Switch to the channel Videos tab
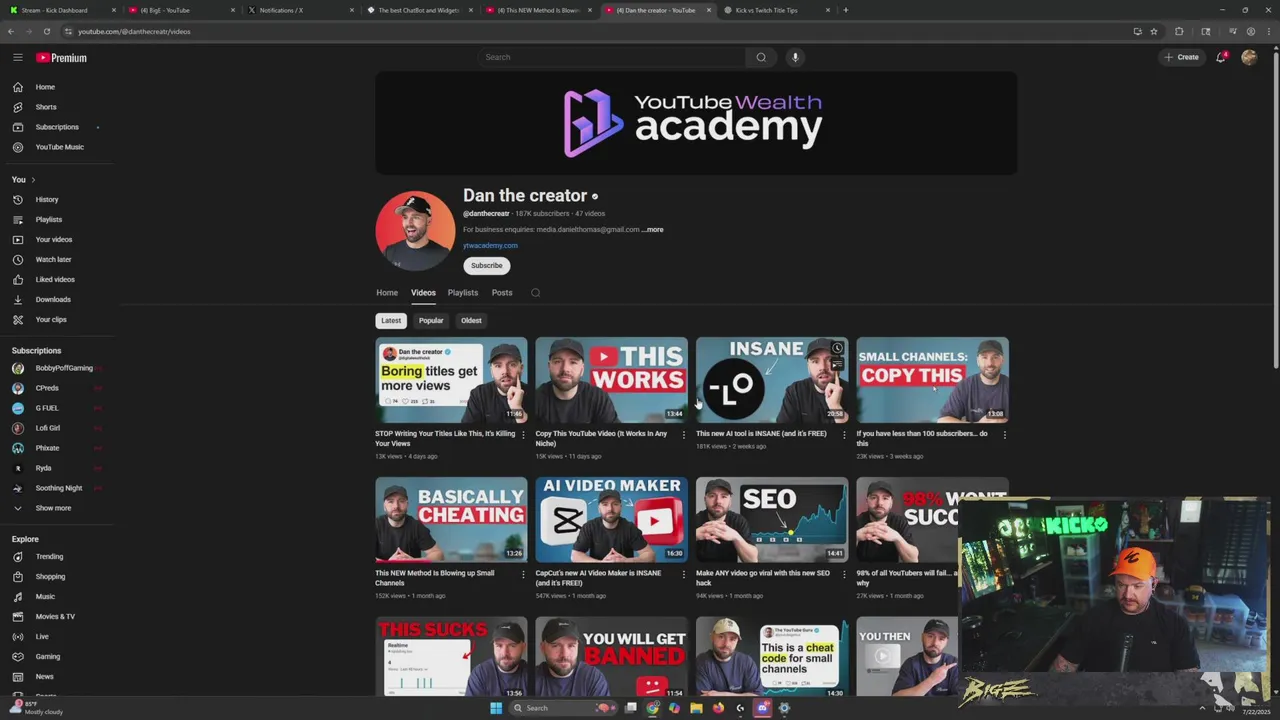The height and width of the screenshot is (720, 1280). (x=423, y=293)
